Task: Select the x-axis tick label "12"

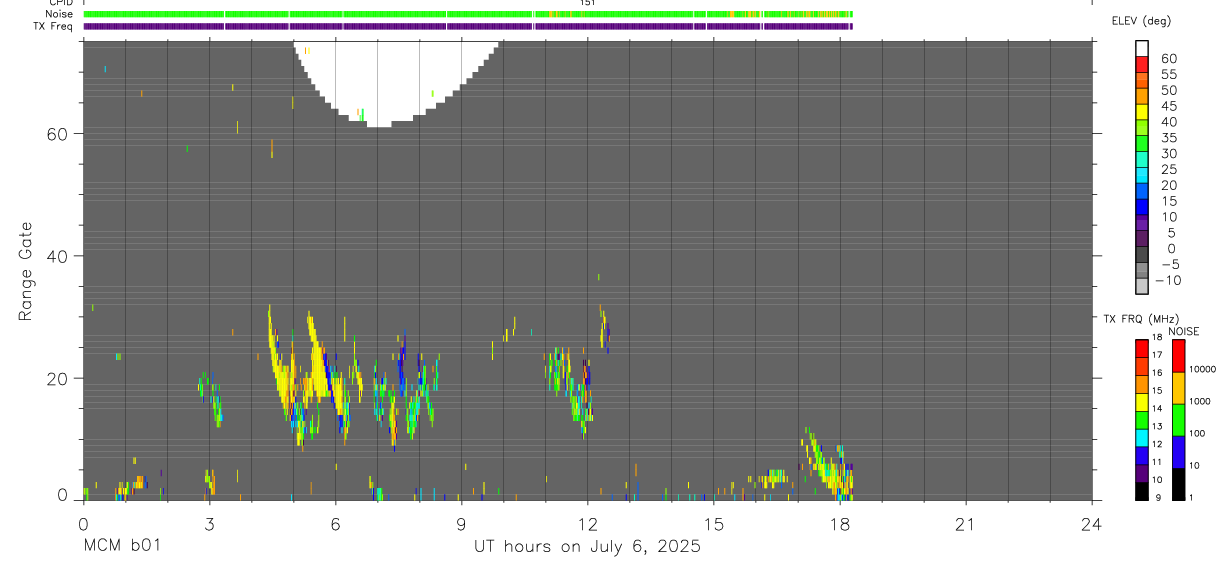Action: 587,524
